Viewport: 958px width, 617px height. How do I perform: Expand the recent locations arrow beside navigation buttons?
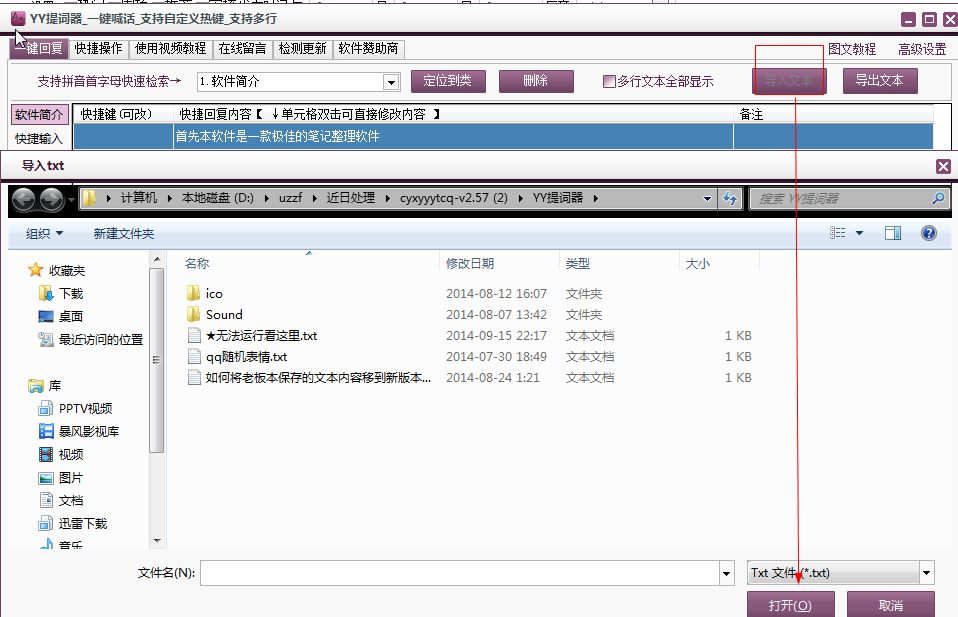(71, 199)
